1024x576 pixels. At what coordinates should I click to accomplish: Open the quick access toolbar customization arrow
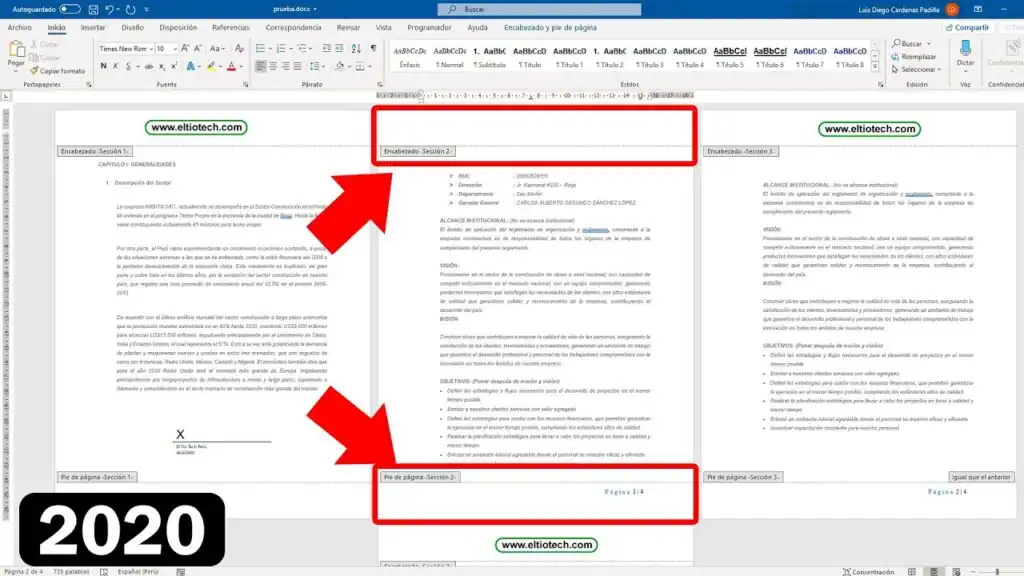(x=146, y=9)
